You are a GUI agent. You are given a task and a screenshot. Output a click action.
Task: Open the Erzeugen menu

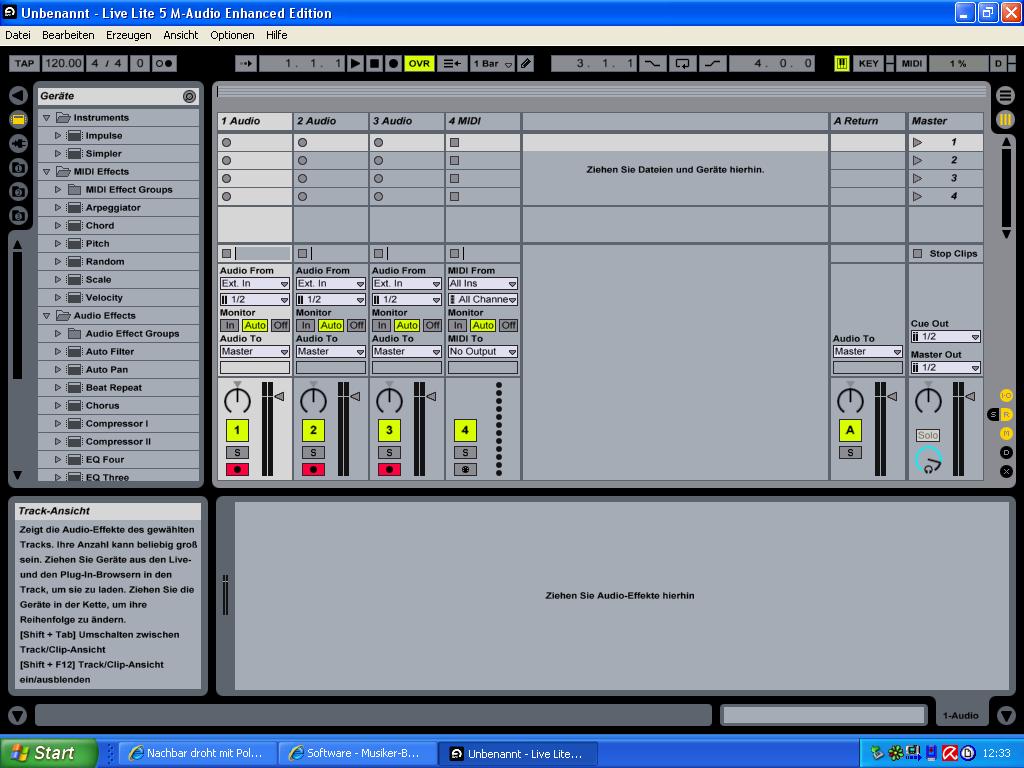[129, 35]
